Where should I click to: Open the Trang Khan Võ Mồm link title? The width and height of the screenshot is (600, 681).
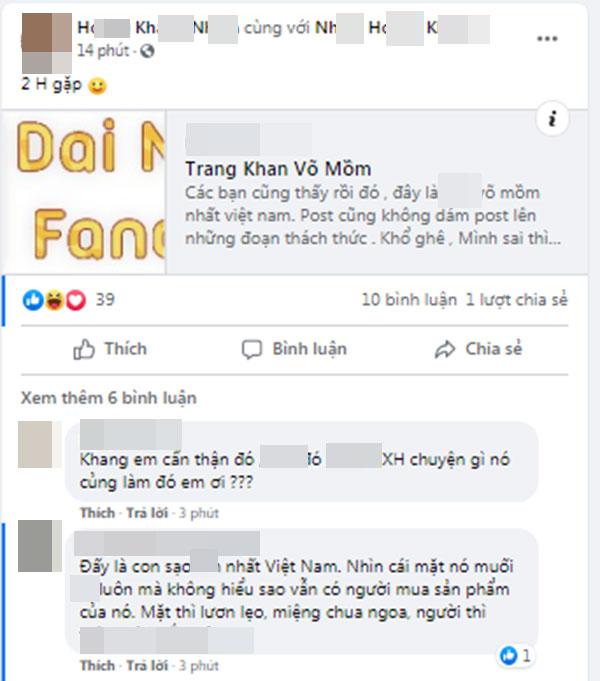click(278, 169)
